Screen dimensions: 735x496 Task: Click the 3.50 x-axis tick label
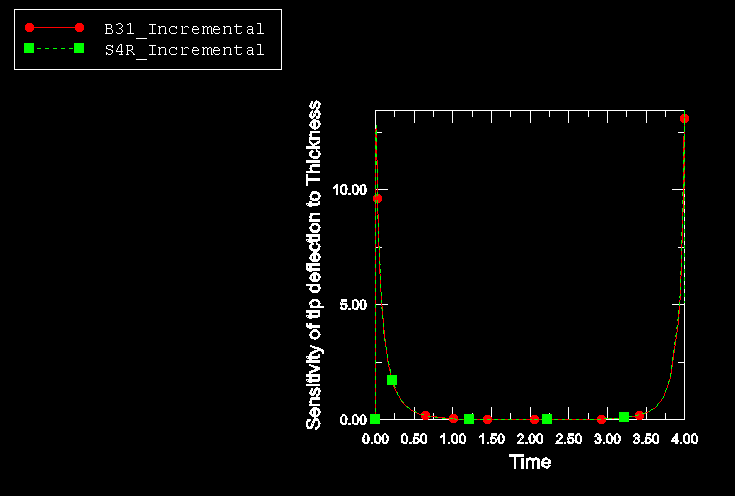coord(646,439)
